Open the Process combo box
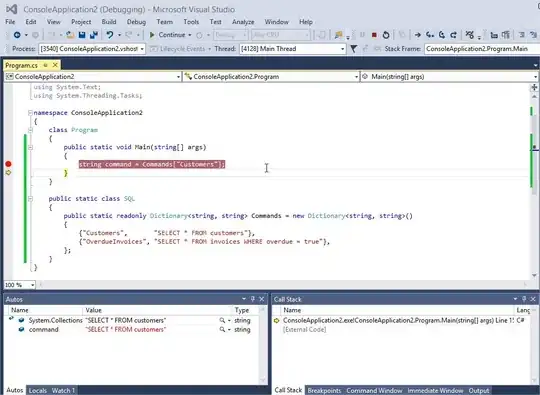 [x=92, y=49]
